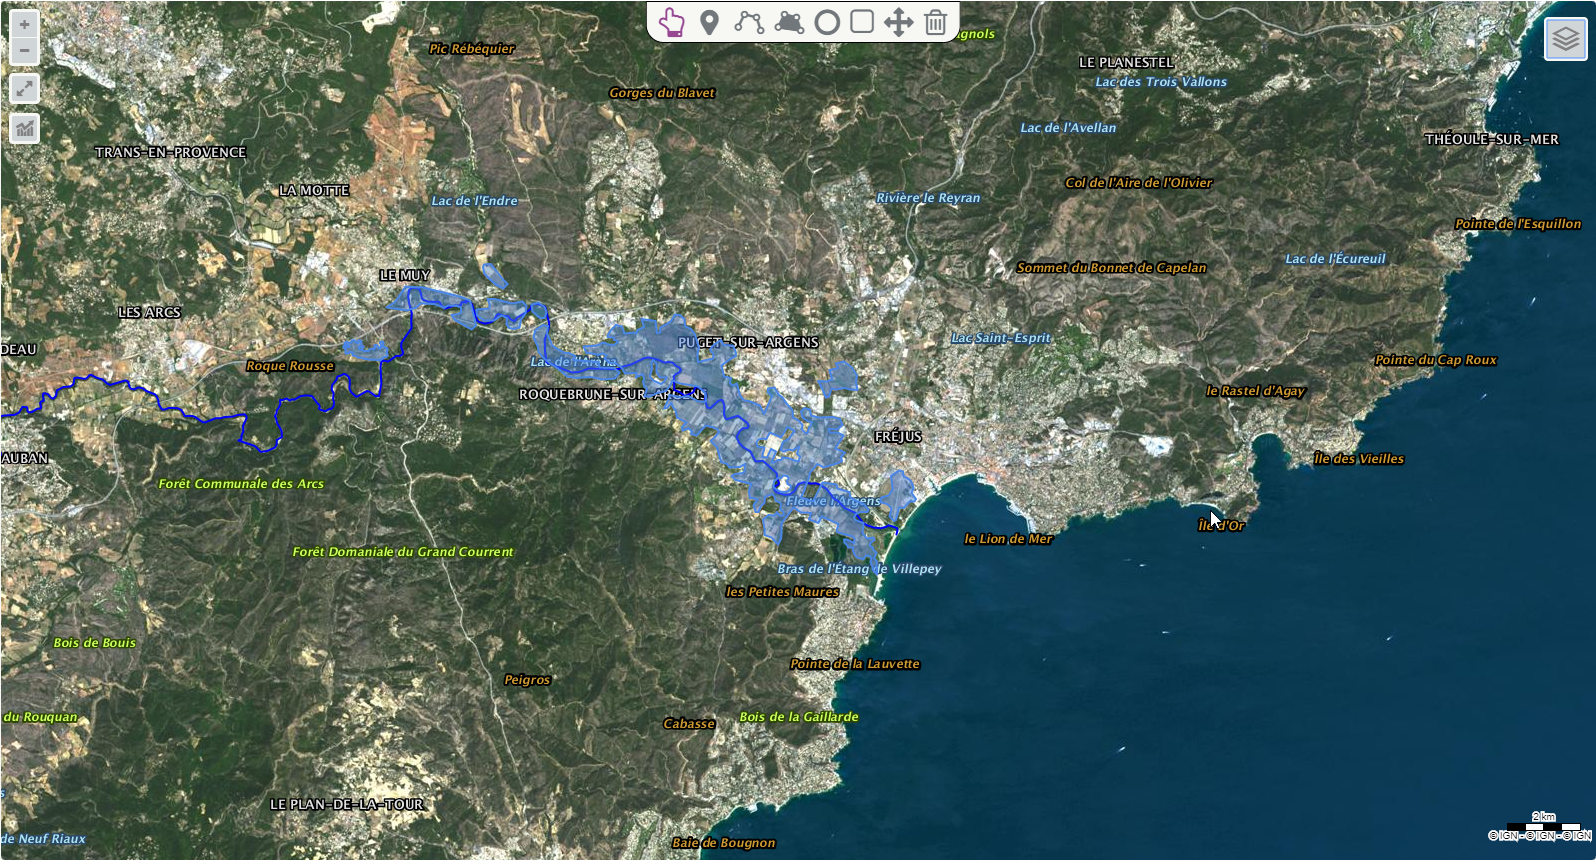Expand the layer switcher panel

coord(1565,40)
